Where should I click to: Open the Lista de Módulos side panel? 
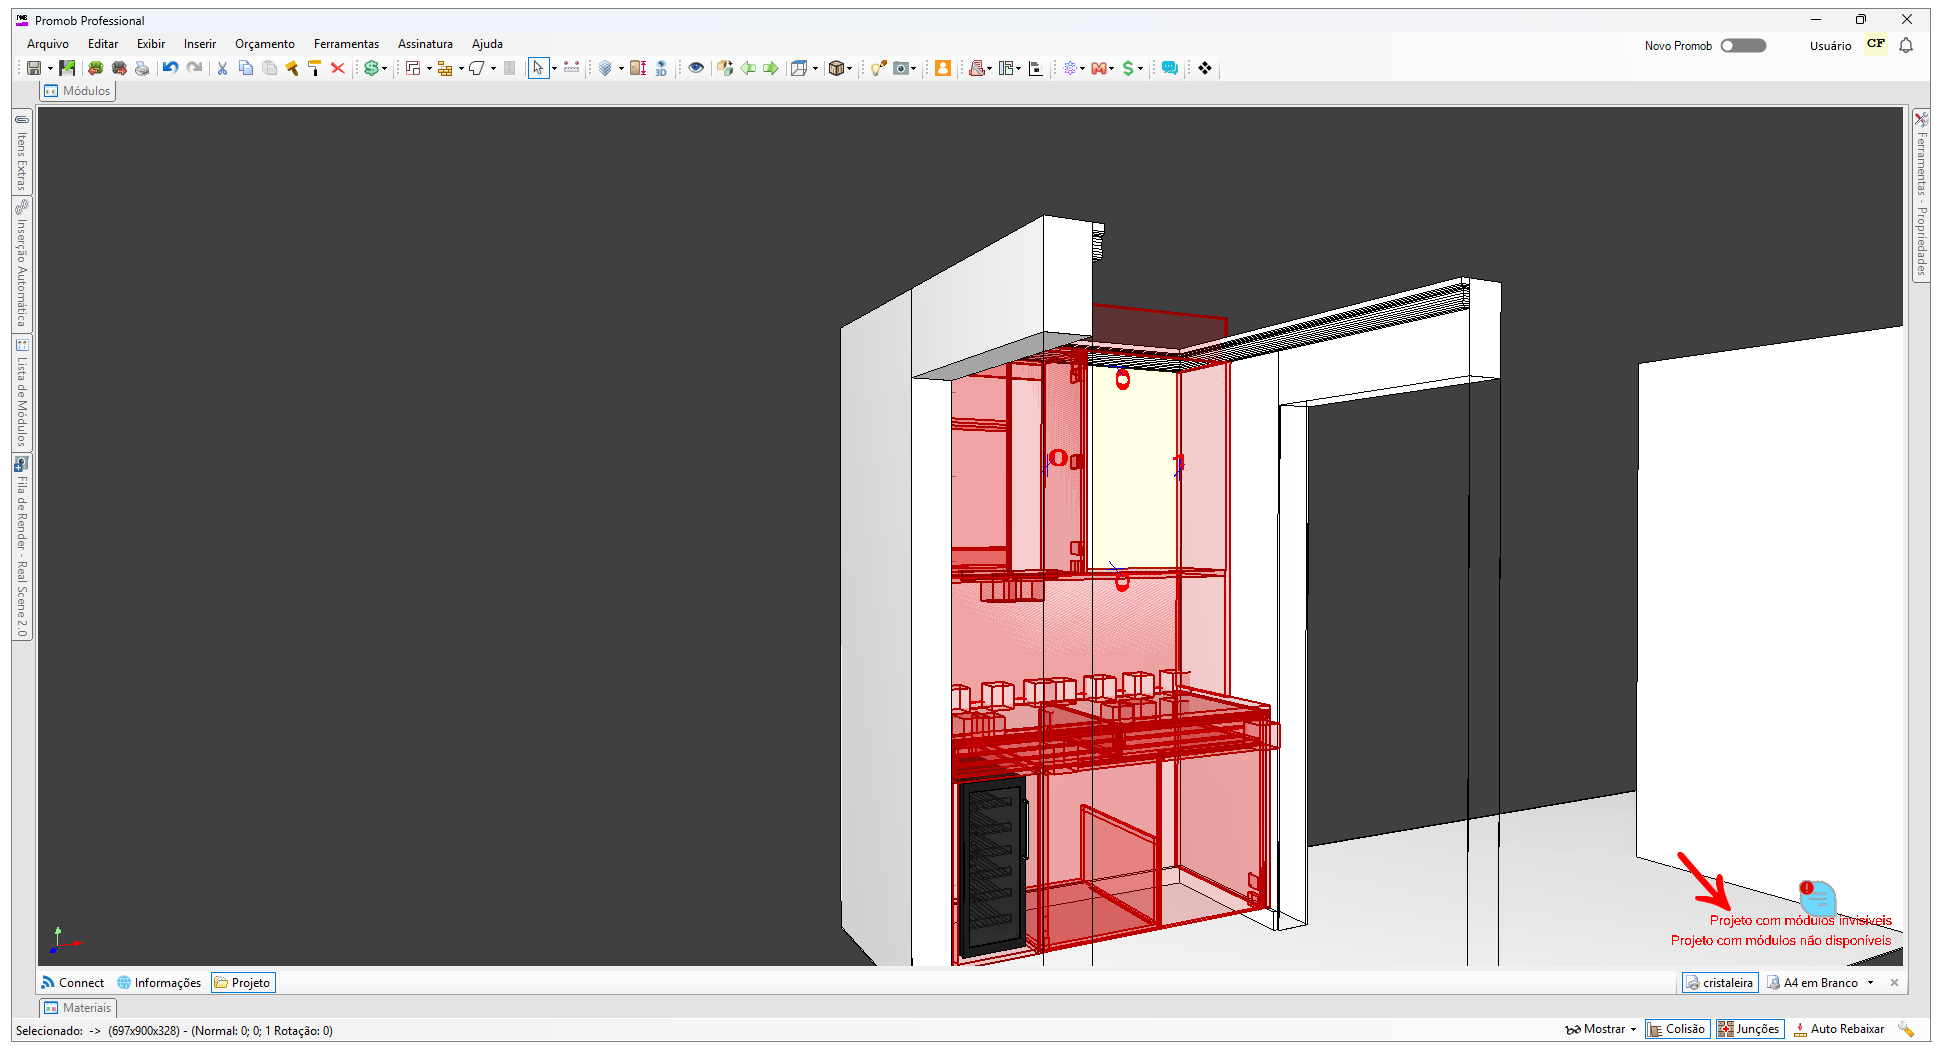click(22, 394)
